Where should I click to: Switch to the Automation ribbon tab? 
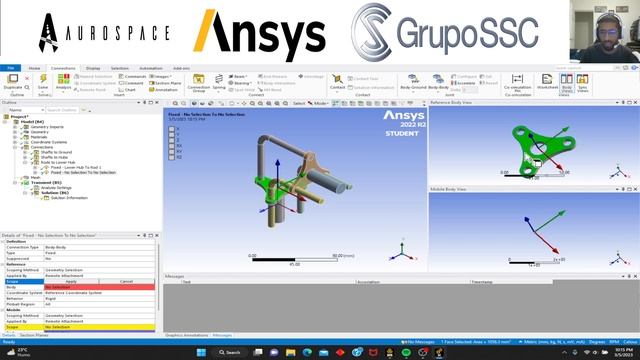(x=151, y=68)
